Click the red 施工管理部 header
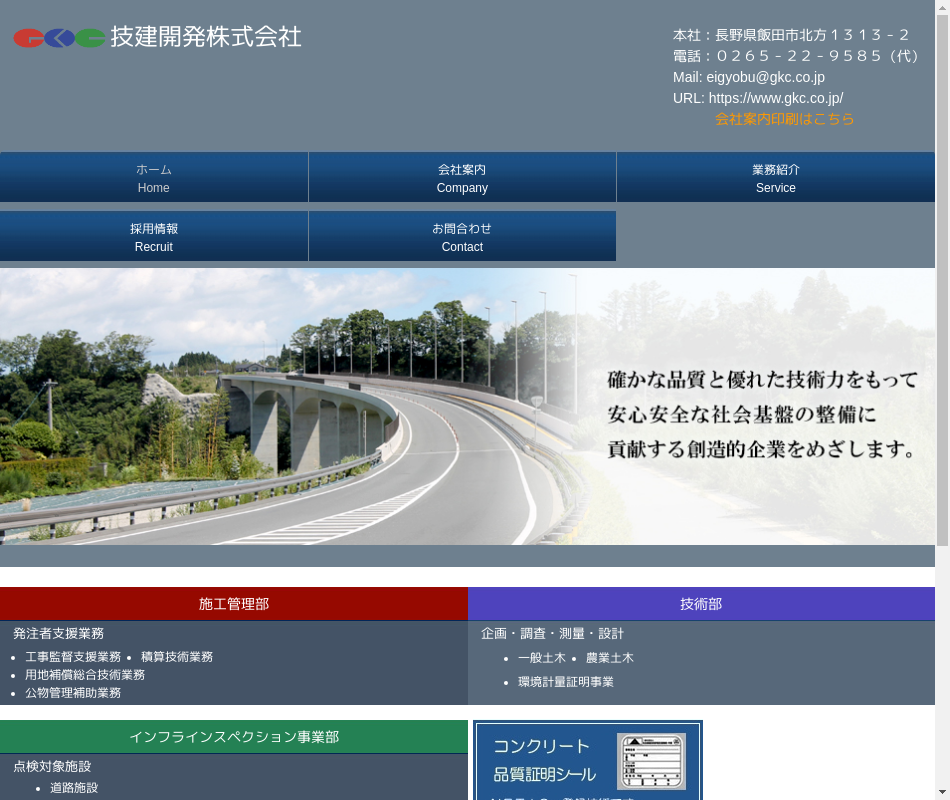The image size is (950, 800). point(233,604)
